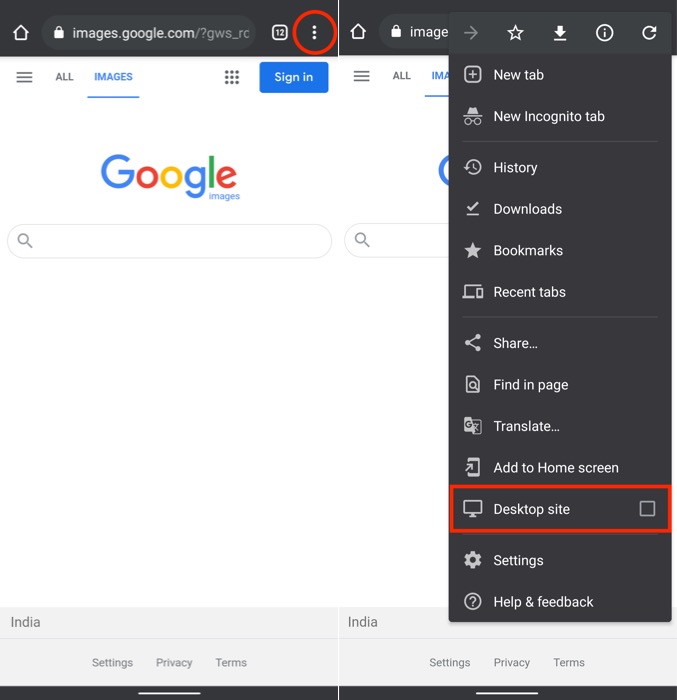677x700 pixels.
Task: Select Share… in the menu
Action: [560, 343]
